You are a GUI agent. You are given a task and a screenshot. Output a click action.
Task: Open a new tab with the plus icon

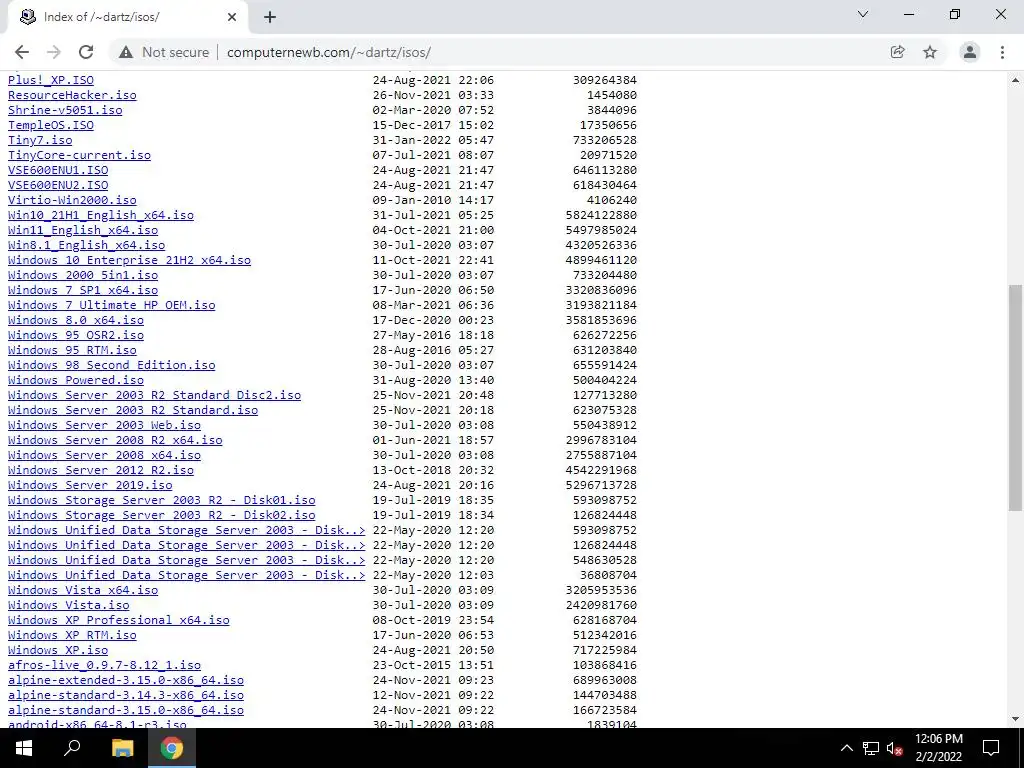tap(270, 17)
